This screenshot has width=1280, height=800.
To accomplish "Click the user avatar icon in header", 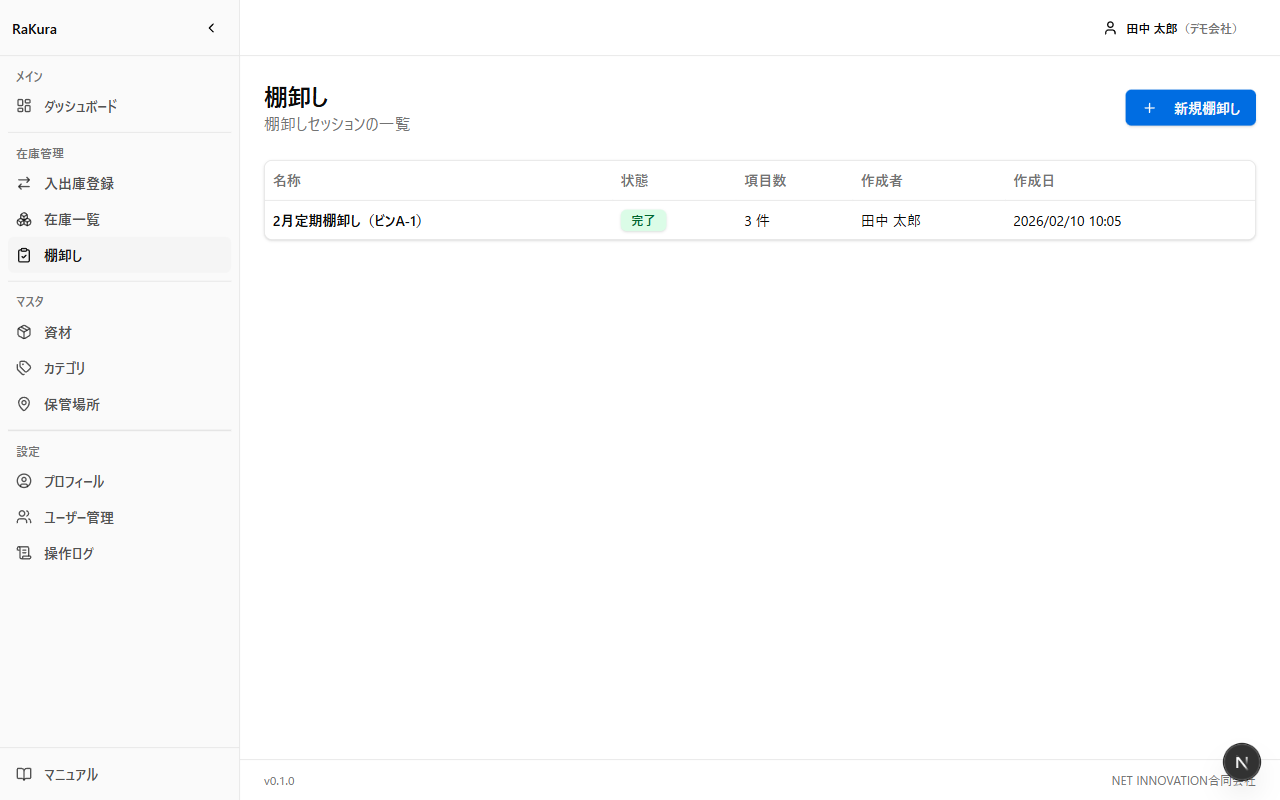I will click(1110, 28).
